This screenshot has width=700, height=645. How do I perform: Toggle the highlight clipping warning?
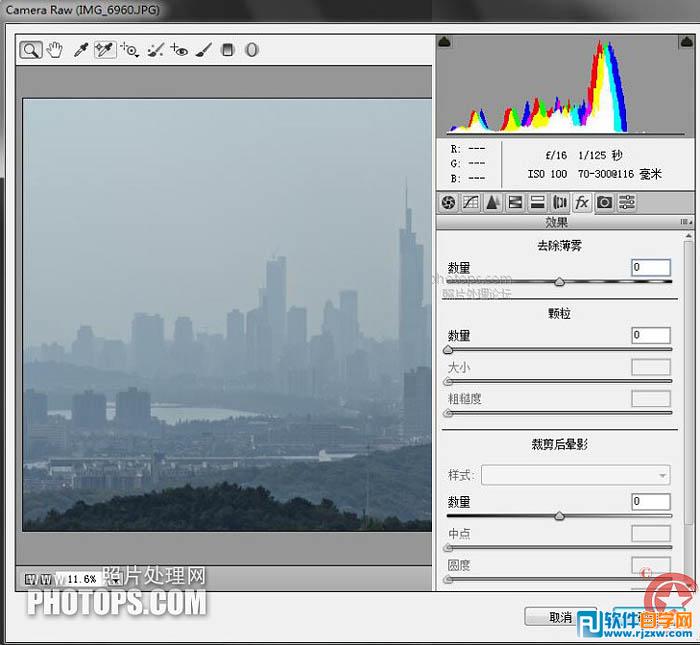click(x=686, y=42)
